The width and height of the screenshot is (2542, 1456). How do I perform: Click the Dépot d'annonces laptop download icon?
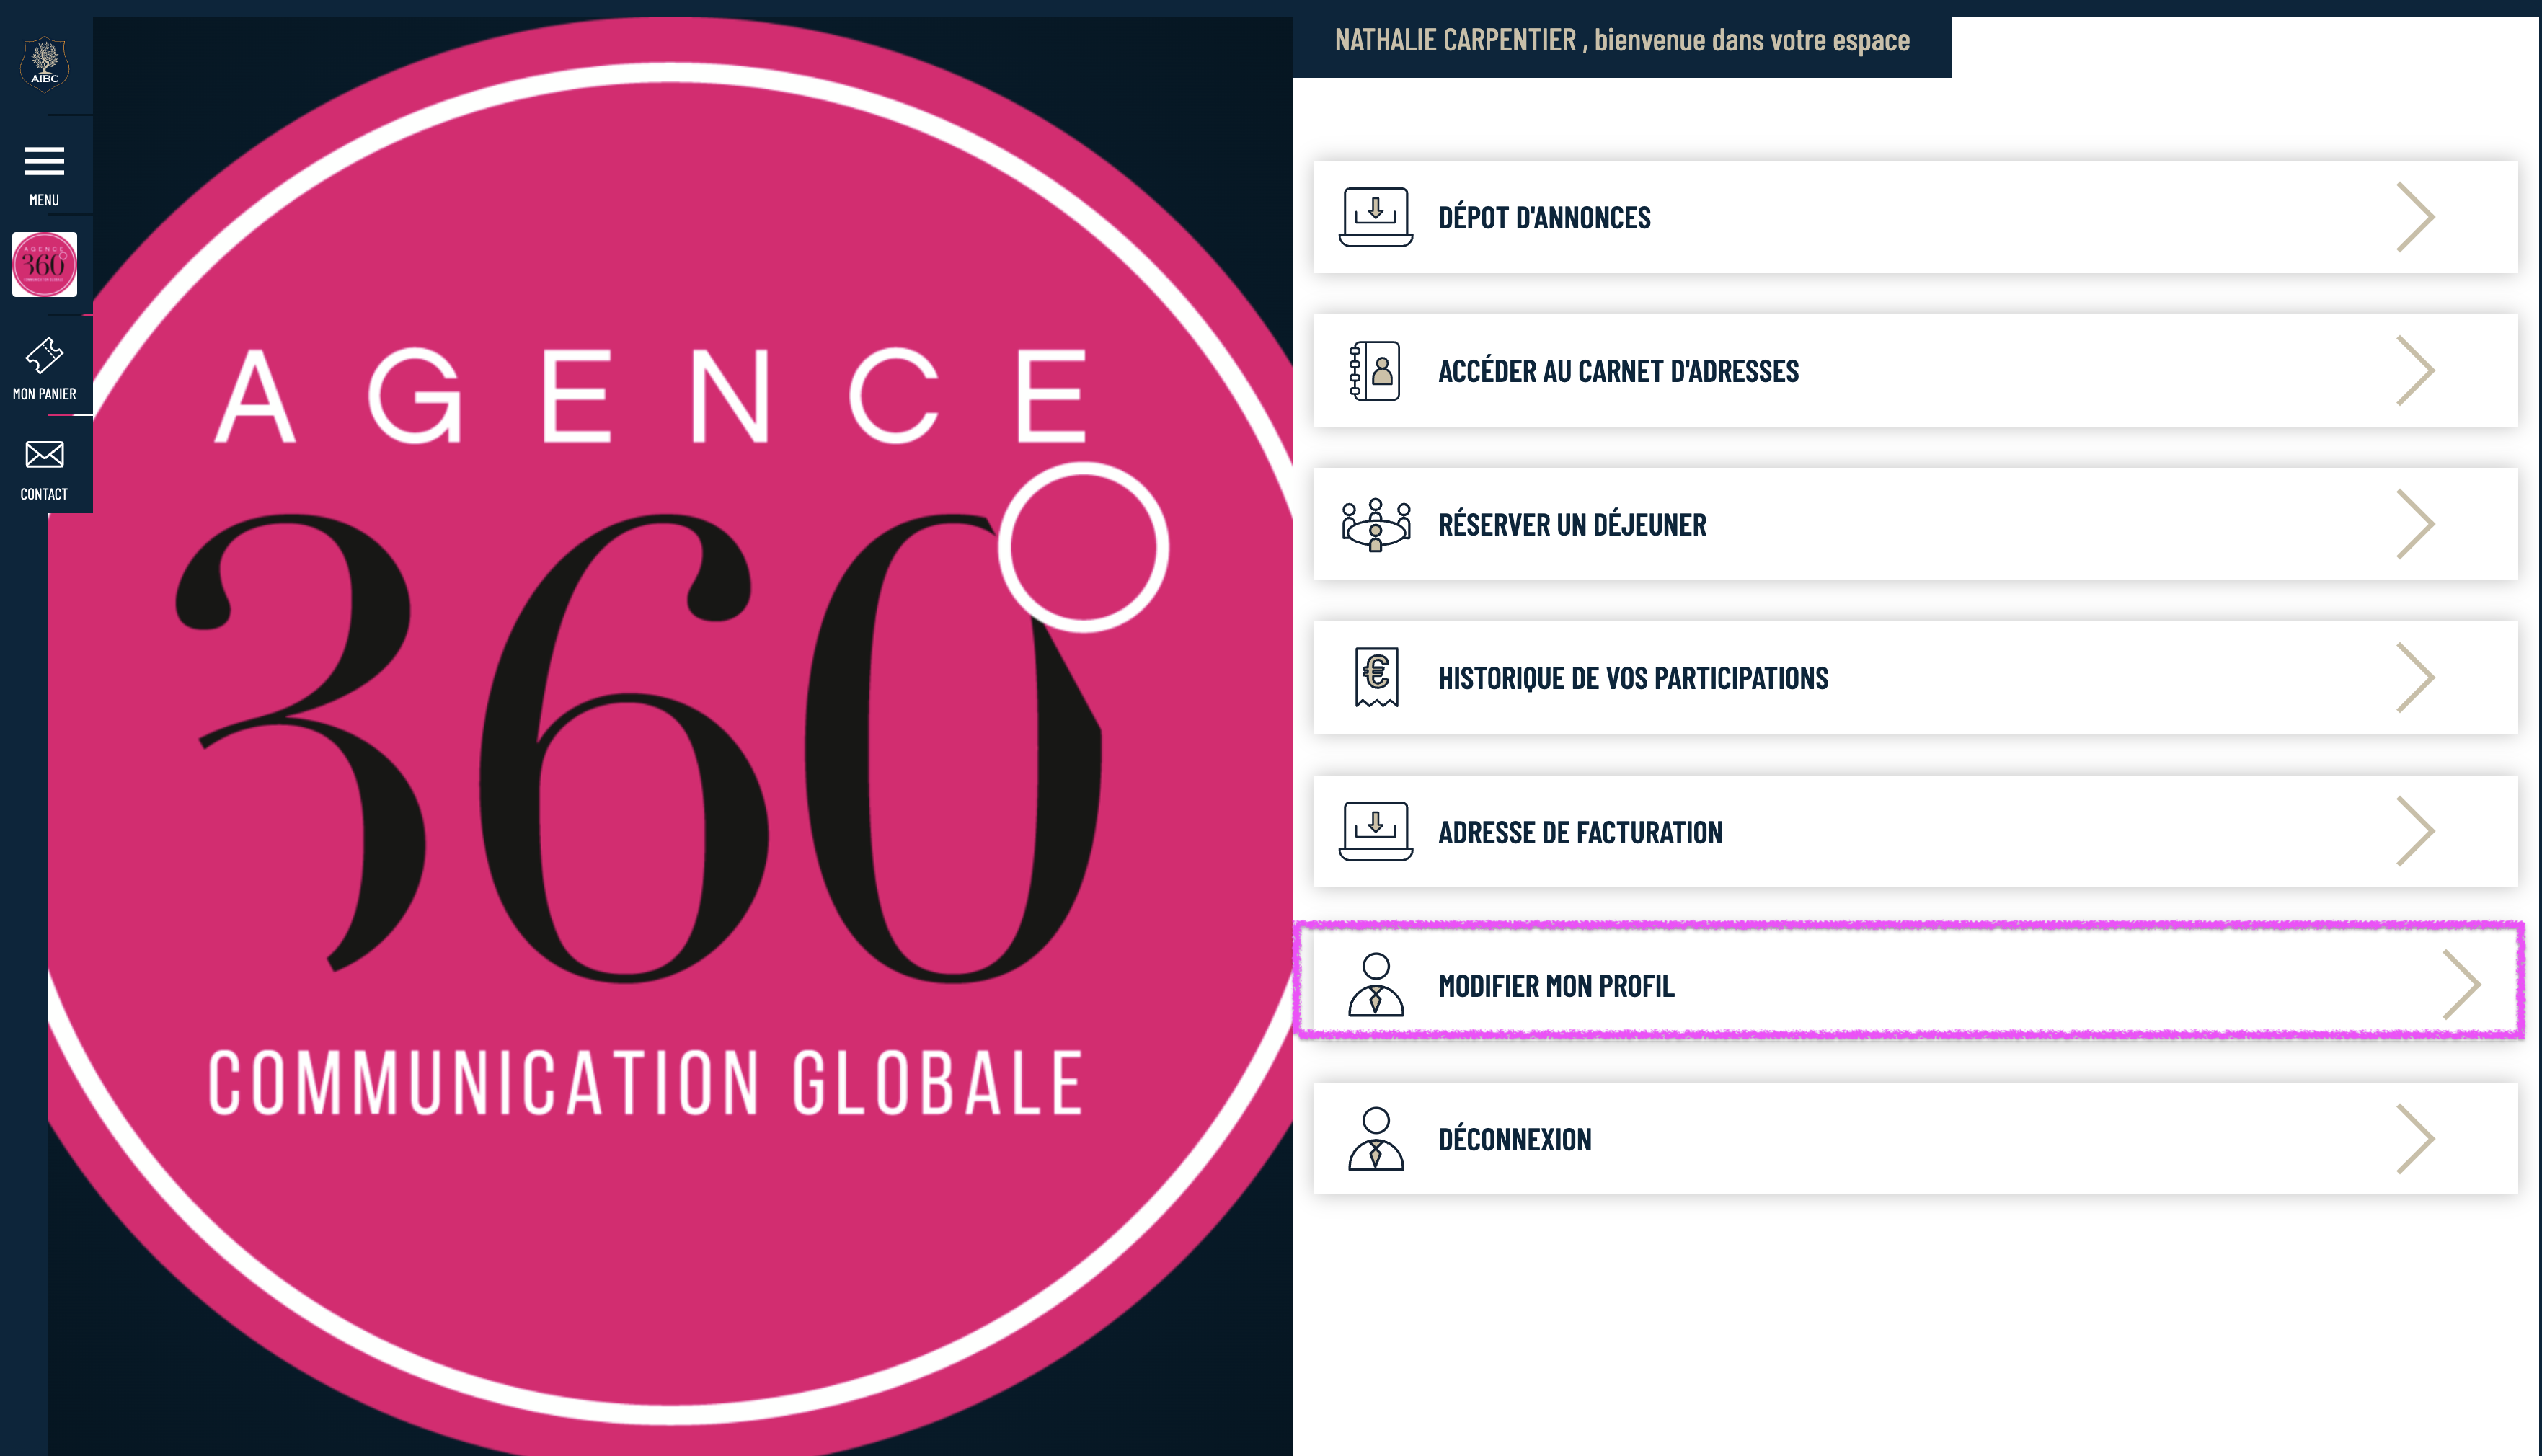[1375, 216]
